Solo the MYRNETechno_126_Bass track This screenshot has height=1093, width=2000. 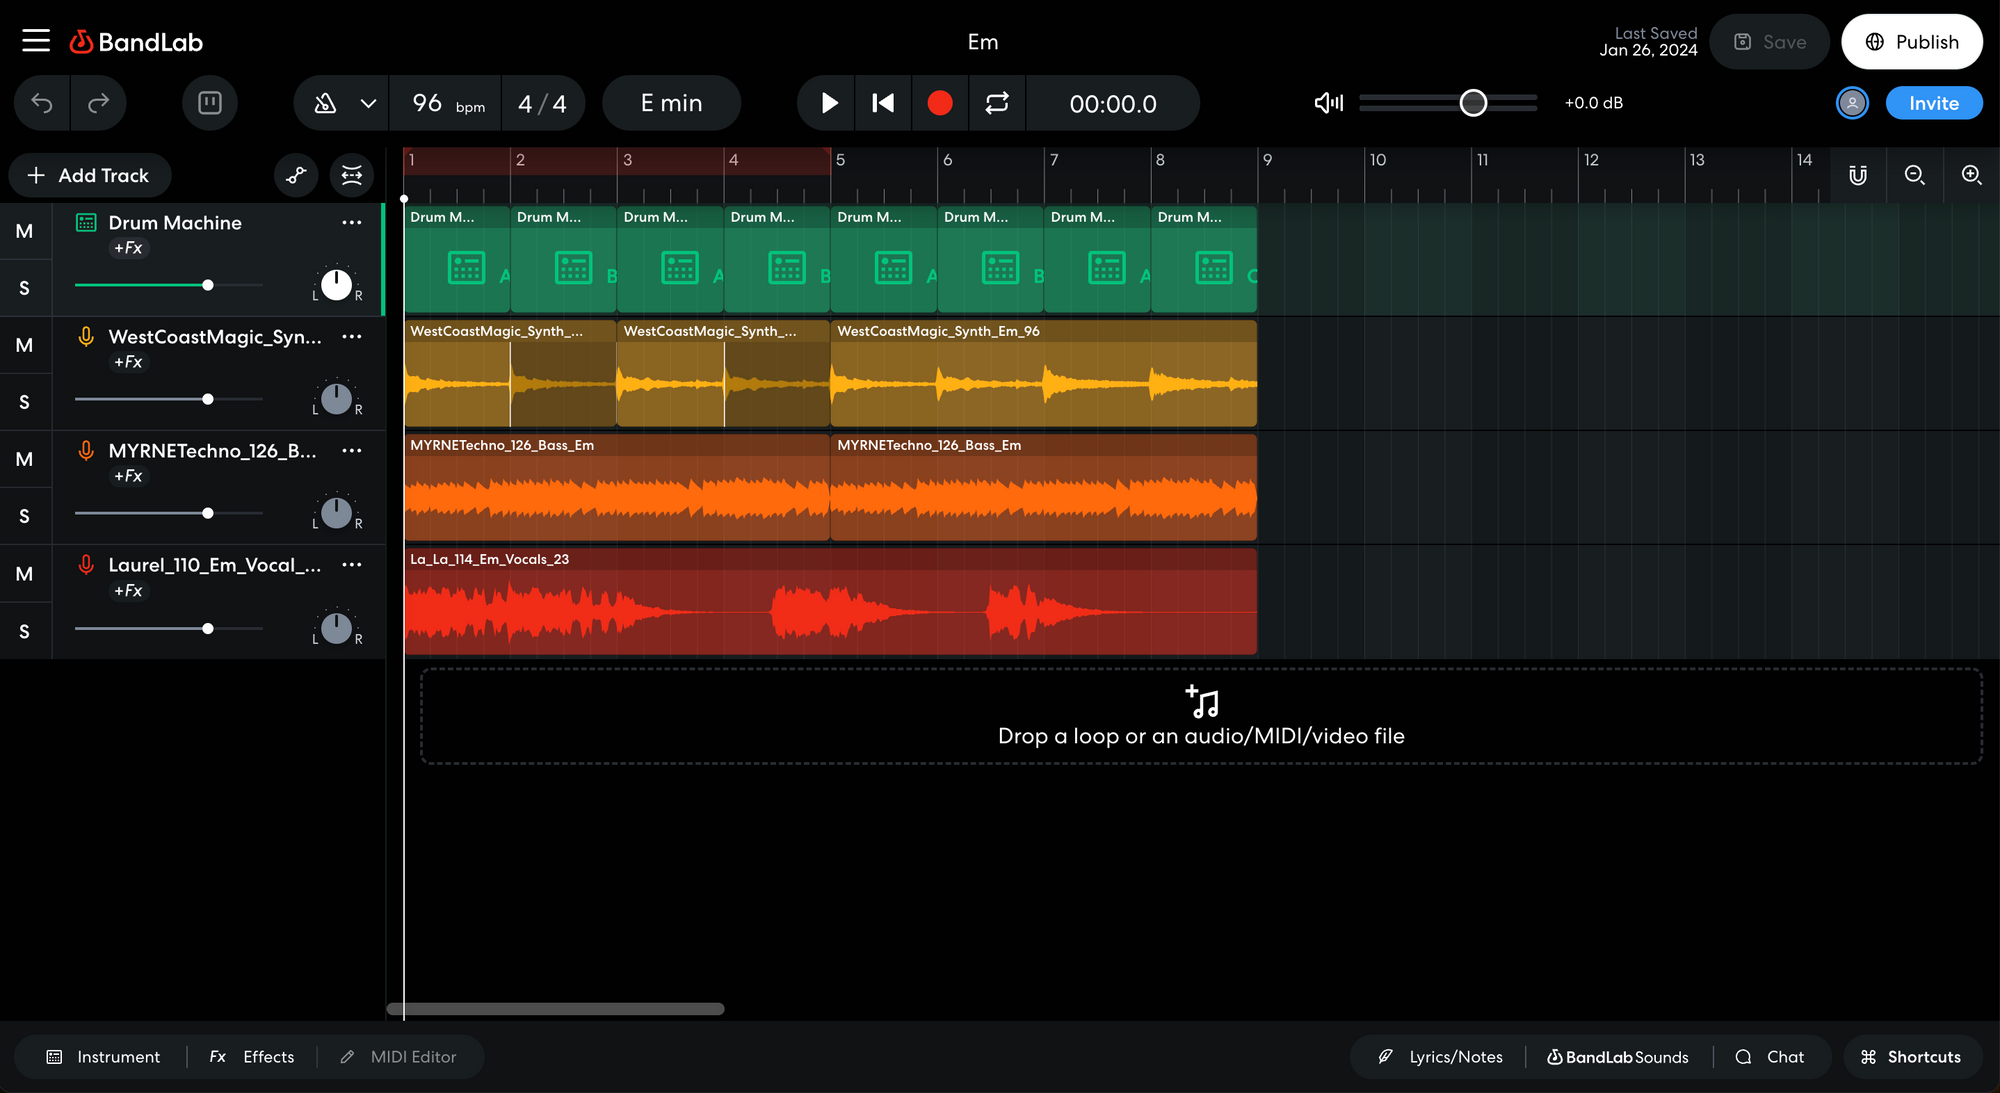click(25, 515)
